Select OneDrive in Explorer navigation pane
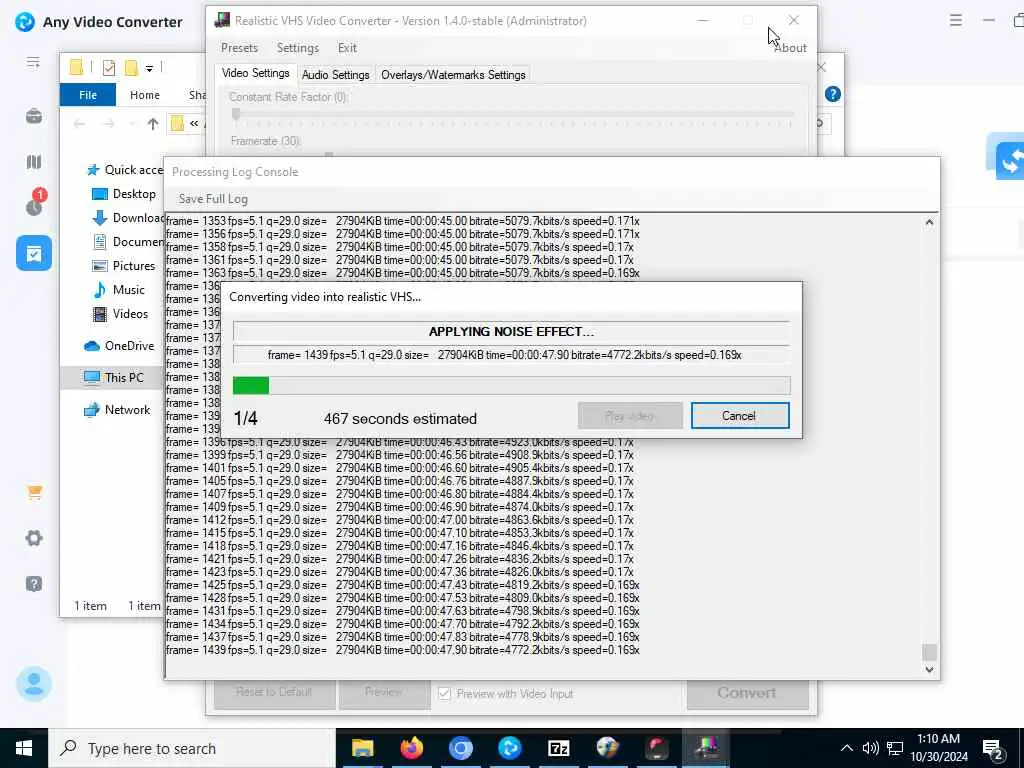 pos(119,346)
